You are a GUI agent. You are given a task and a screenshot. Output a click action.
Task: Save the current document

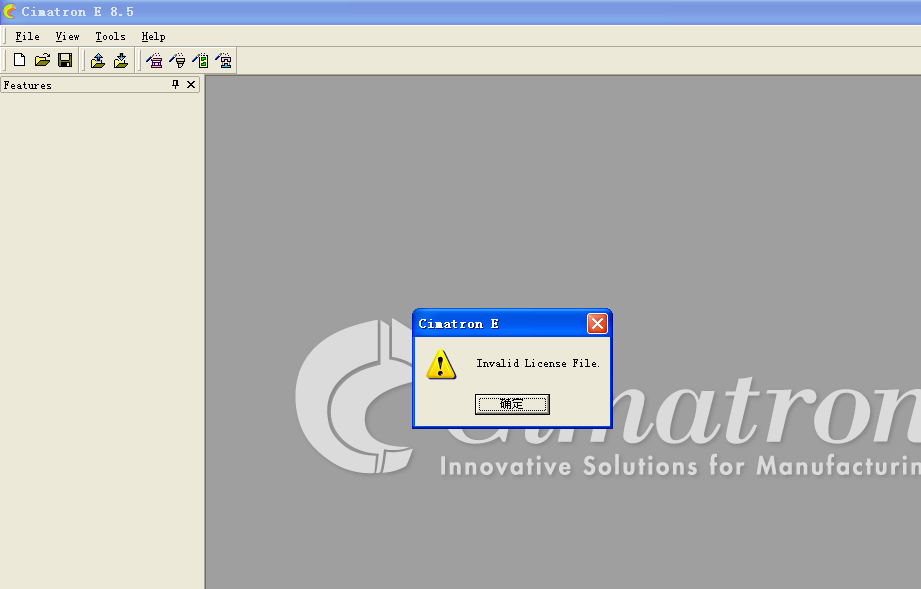[64, 59]
